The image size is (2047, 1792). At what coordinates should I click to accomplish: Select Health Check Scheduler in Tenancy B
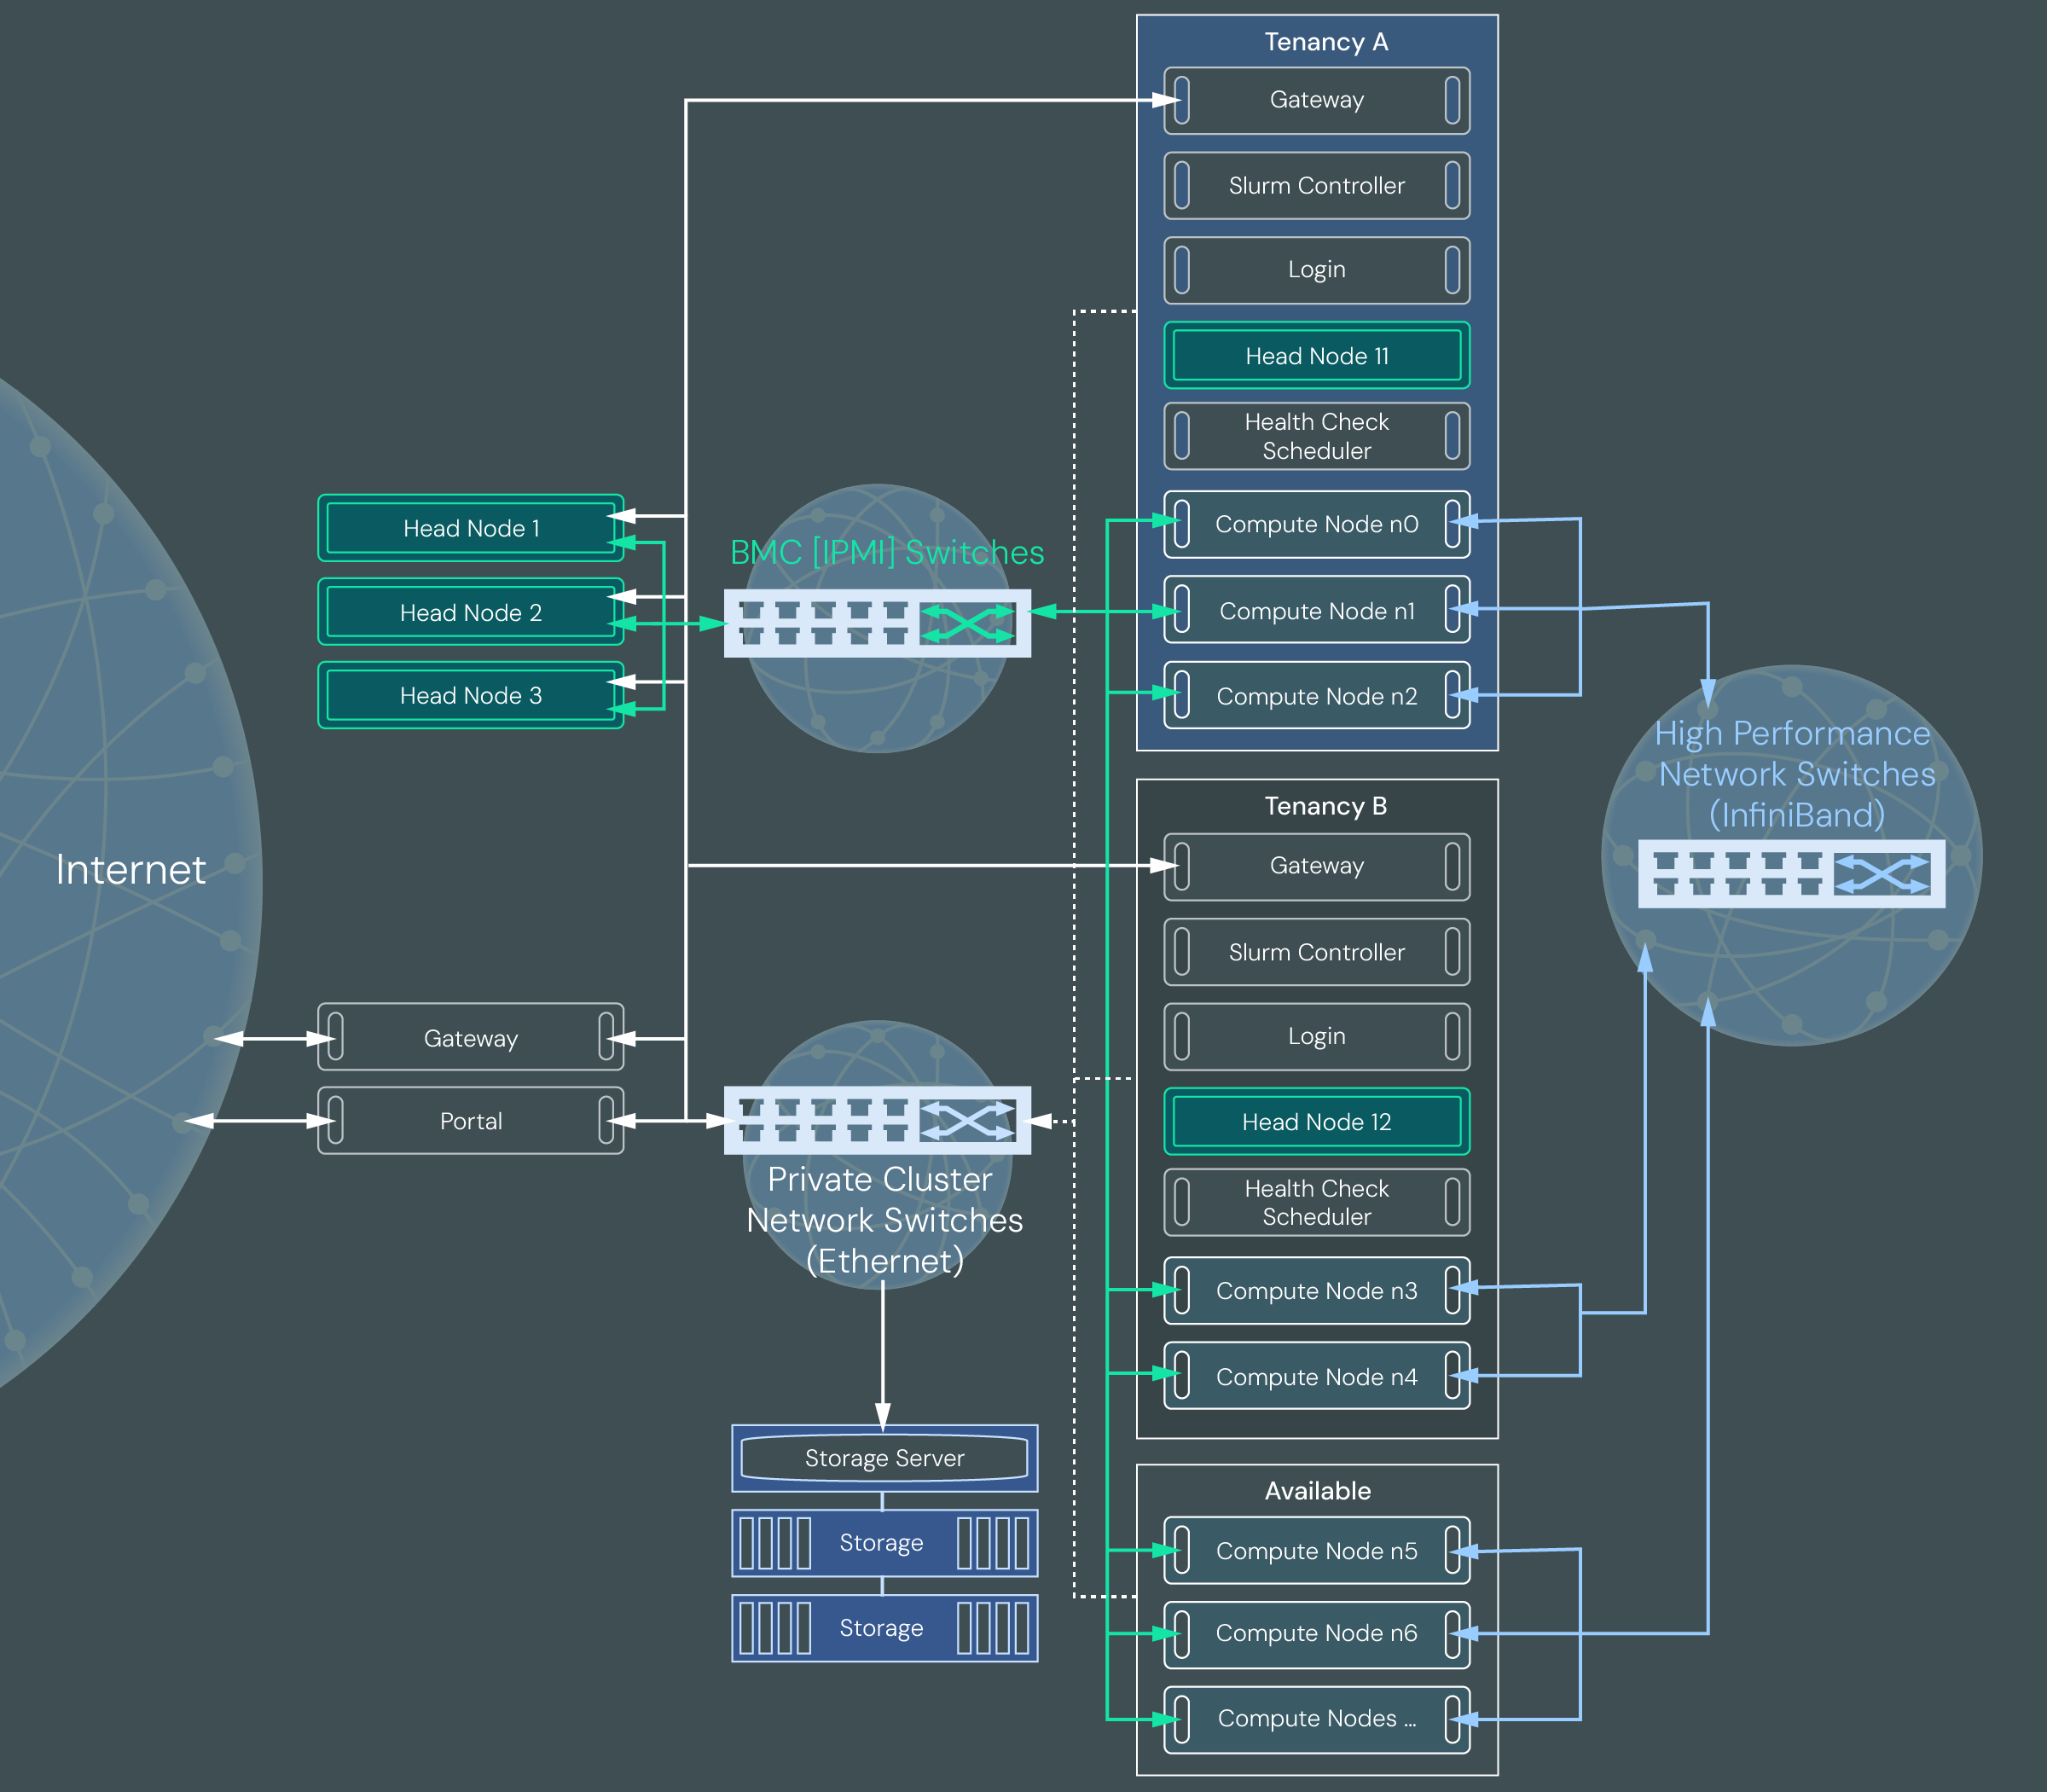coord(1316,1202)
